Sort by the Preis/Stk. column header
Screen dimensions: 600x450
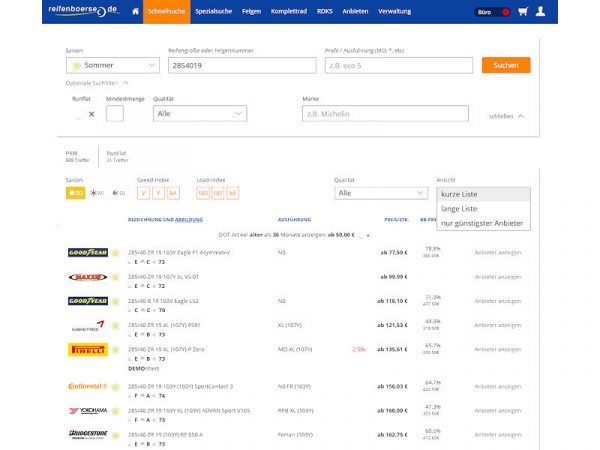(396, 220)
